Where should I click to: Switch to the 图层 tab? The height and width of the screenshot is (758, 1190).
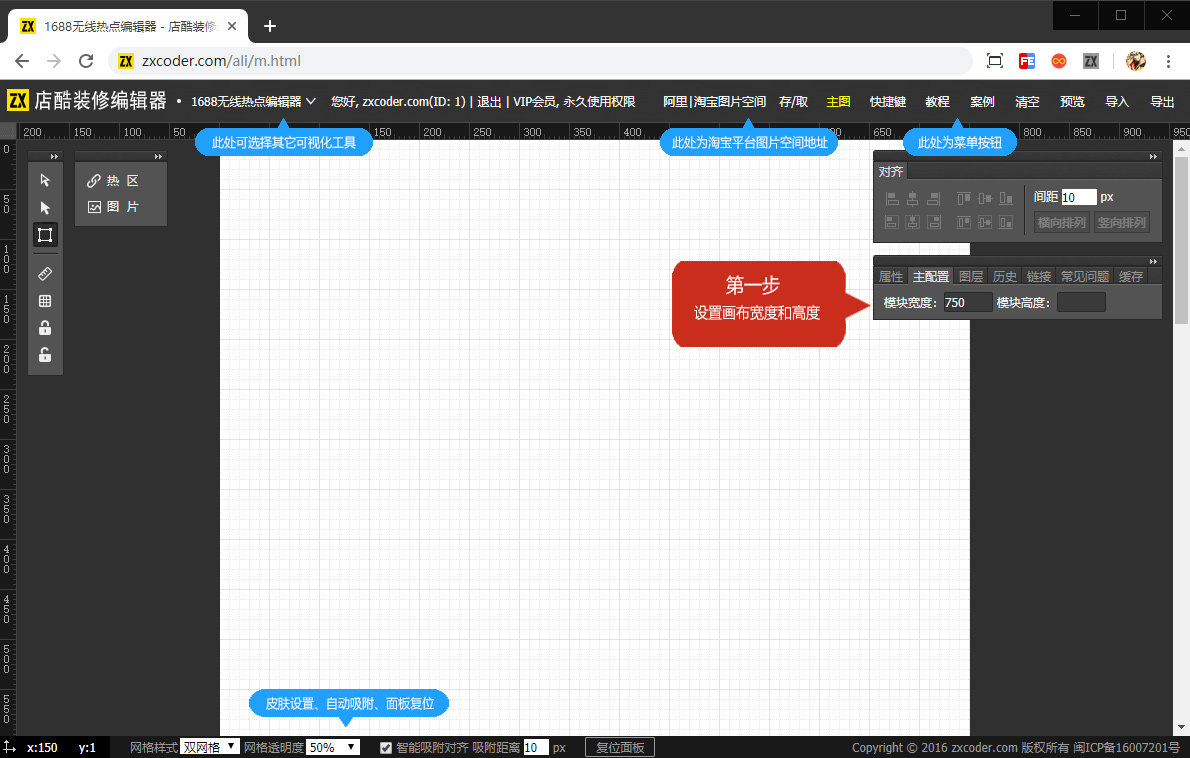pos(971,276)
